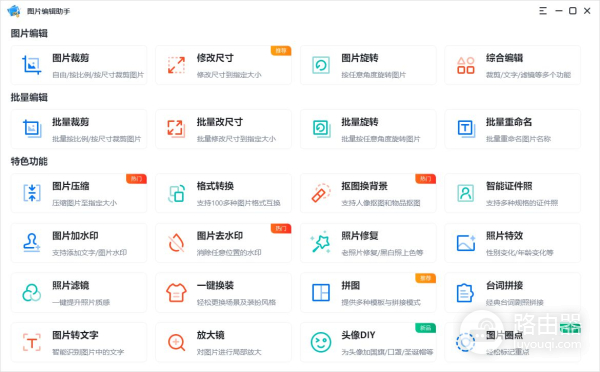600x372 pixels.
Task: Open the 图片压缩 compress icon
Action: click(x=32, y=193)
